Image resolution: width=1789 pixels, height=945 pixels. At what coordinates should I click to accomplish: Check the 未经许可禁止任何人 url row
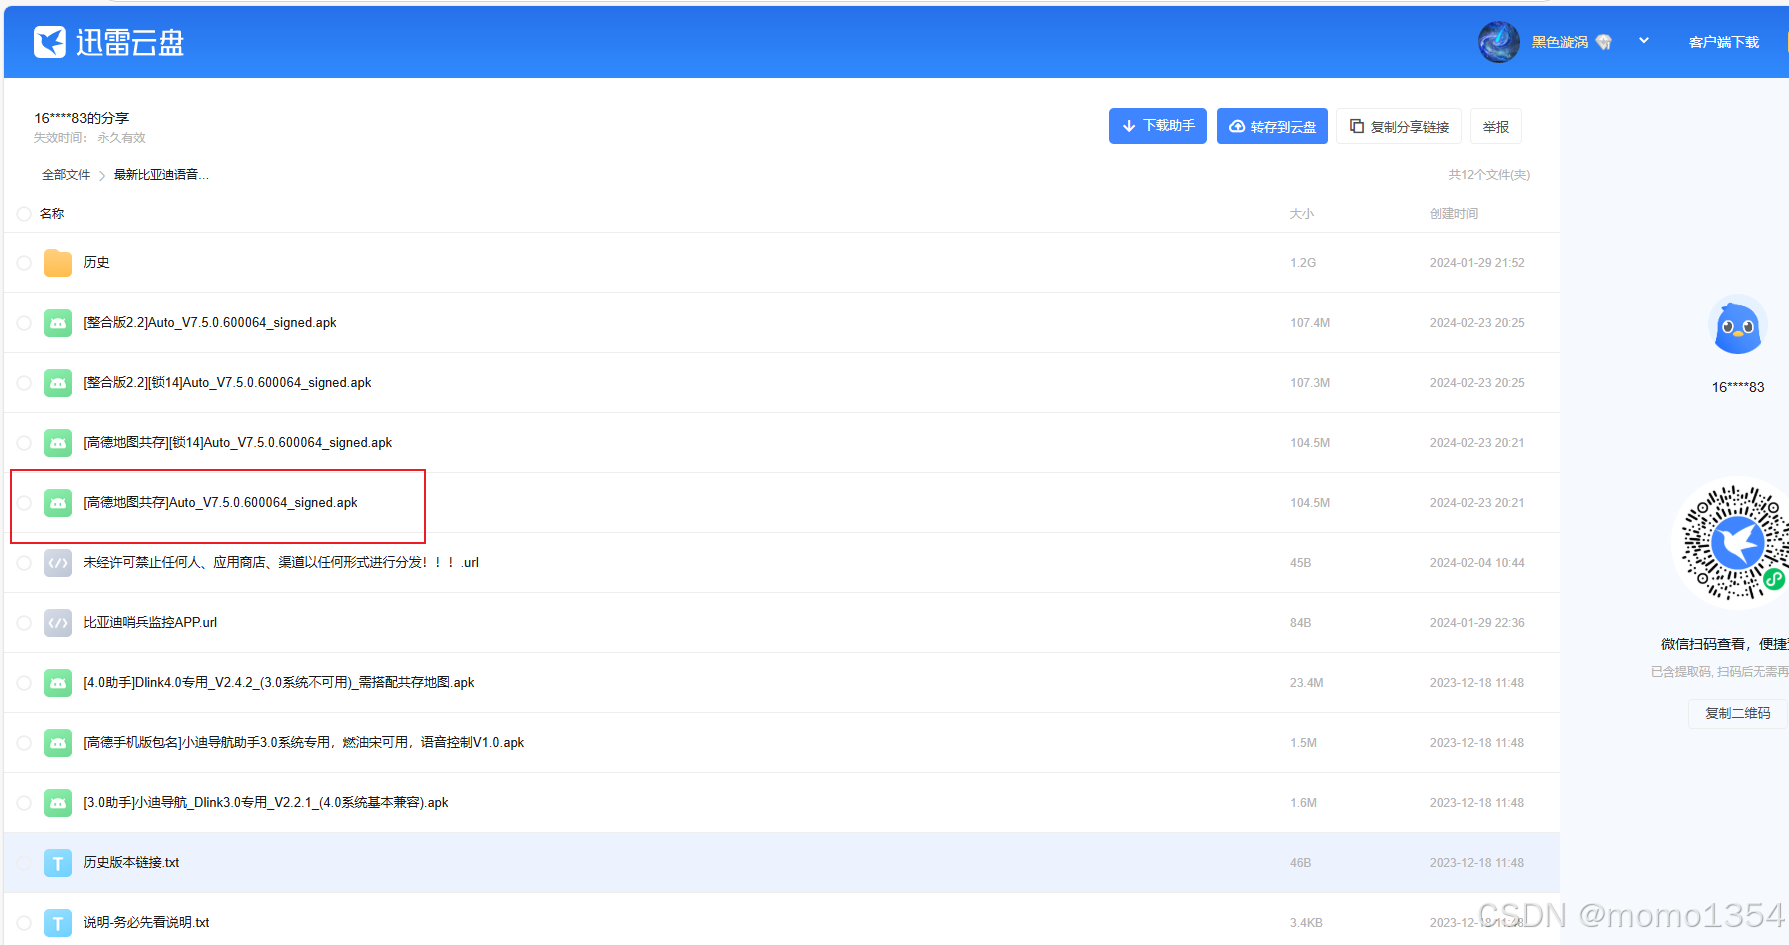[24, 563]
